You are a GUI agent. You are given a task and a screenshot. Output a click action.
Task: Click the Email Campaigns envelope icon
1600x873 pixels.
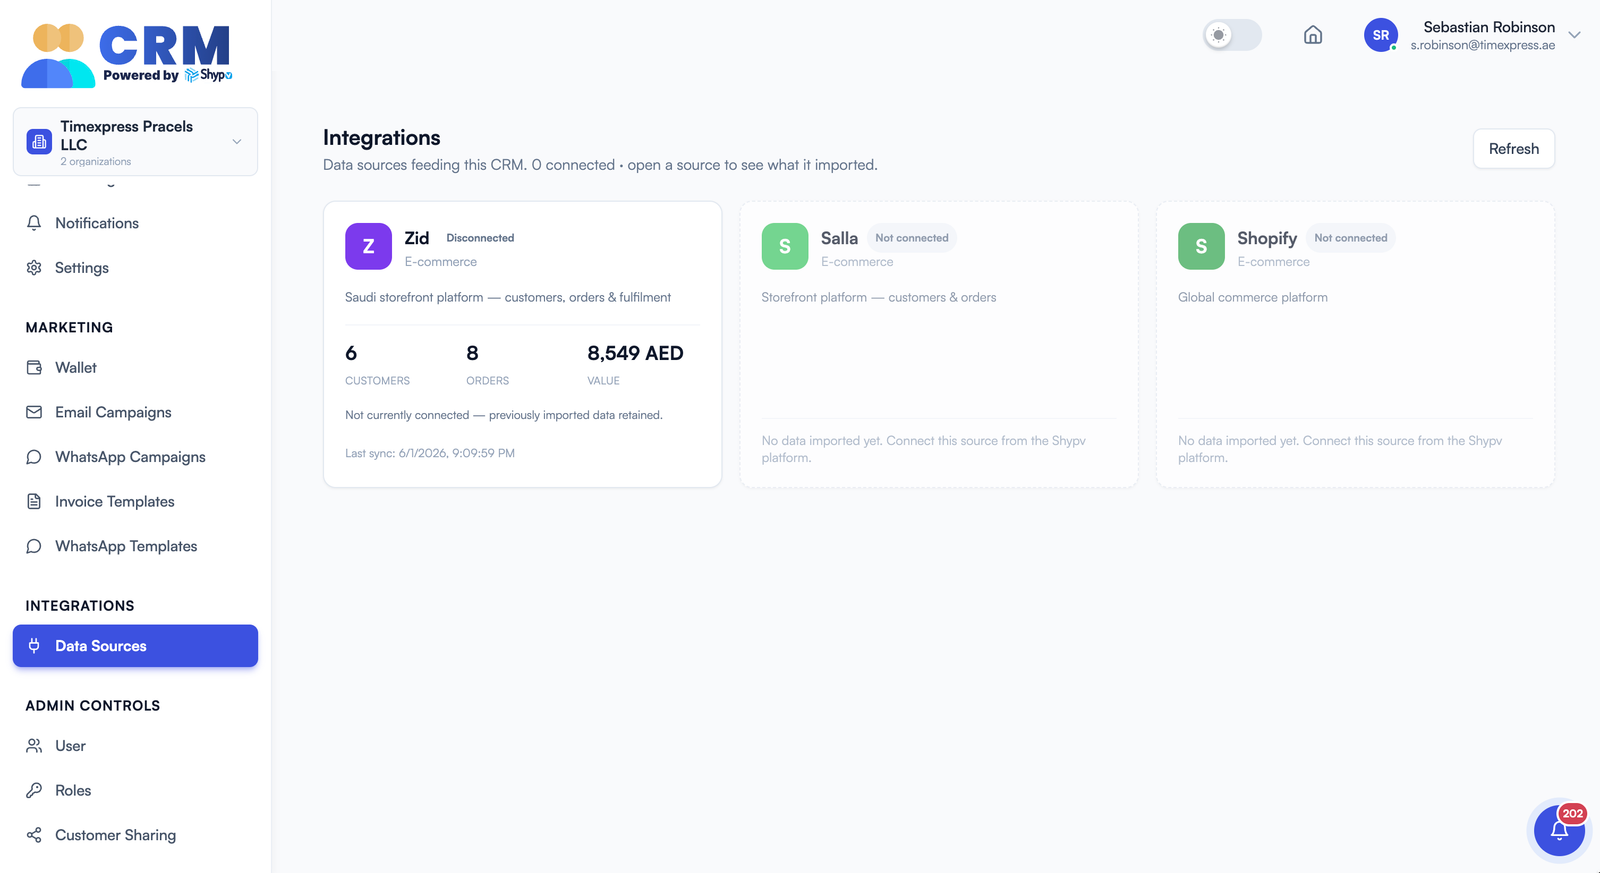[34, 412]
